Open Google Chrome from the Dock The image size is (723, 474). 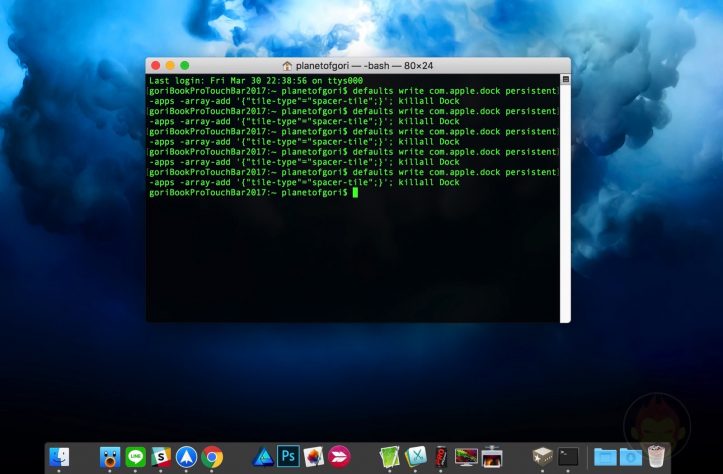(212, 457)
